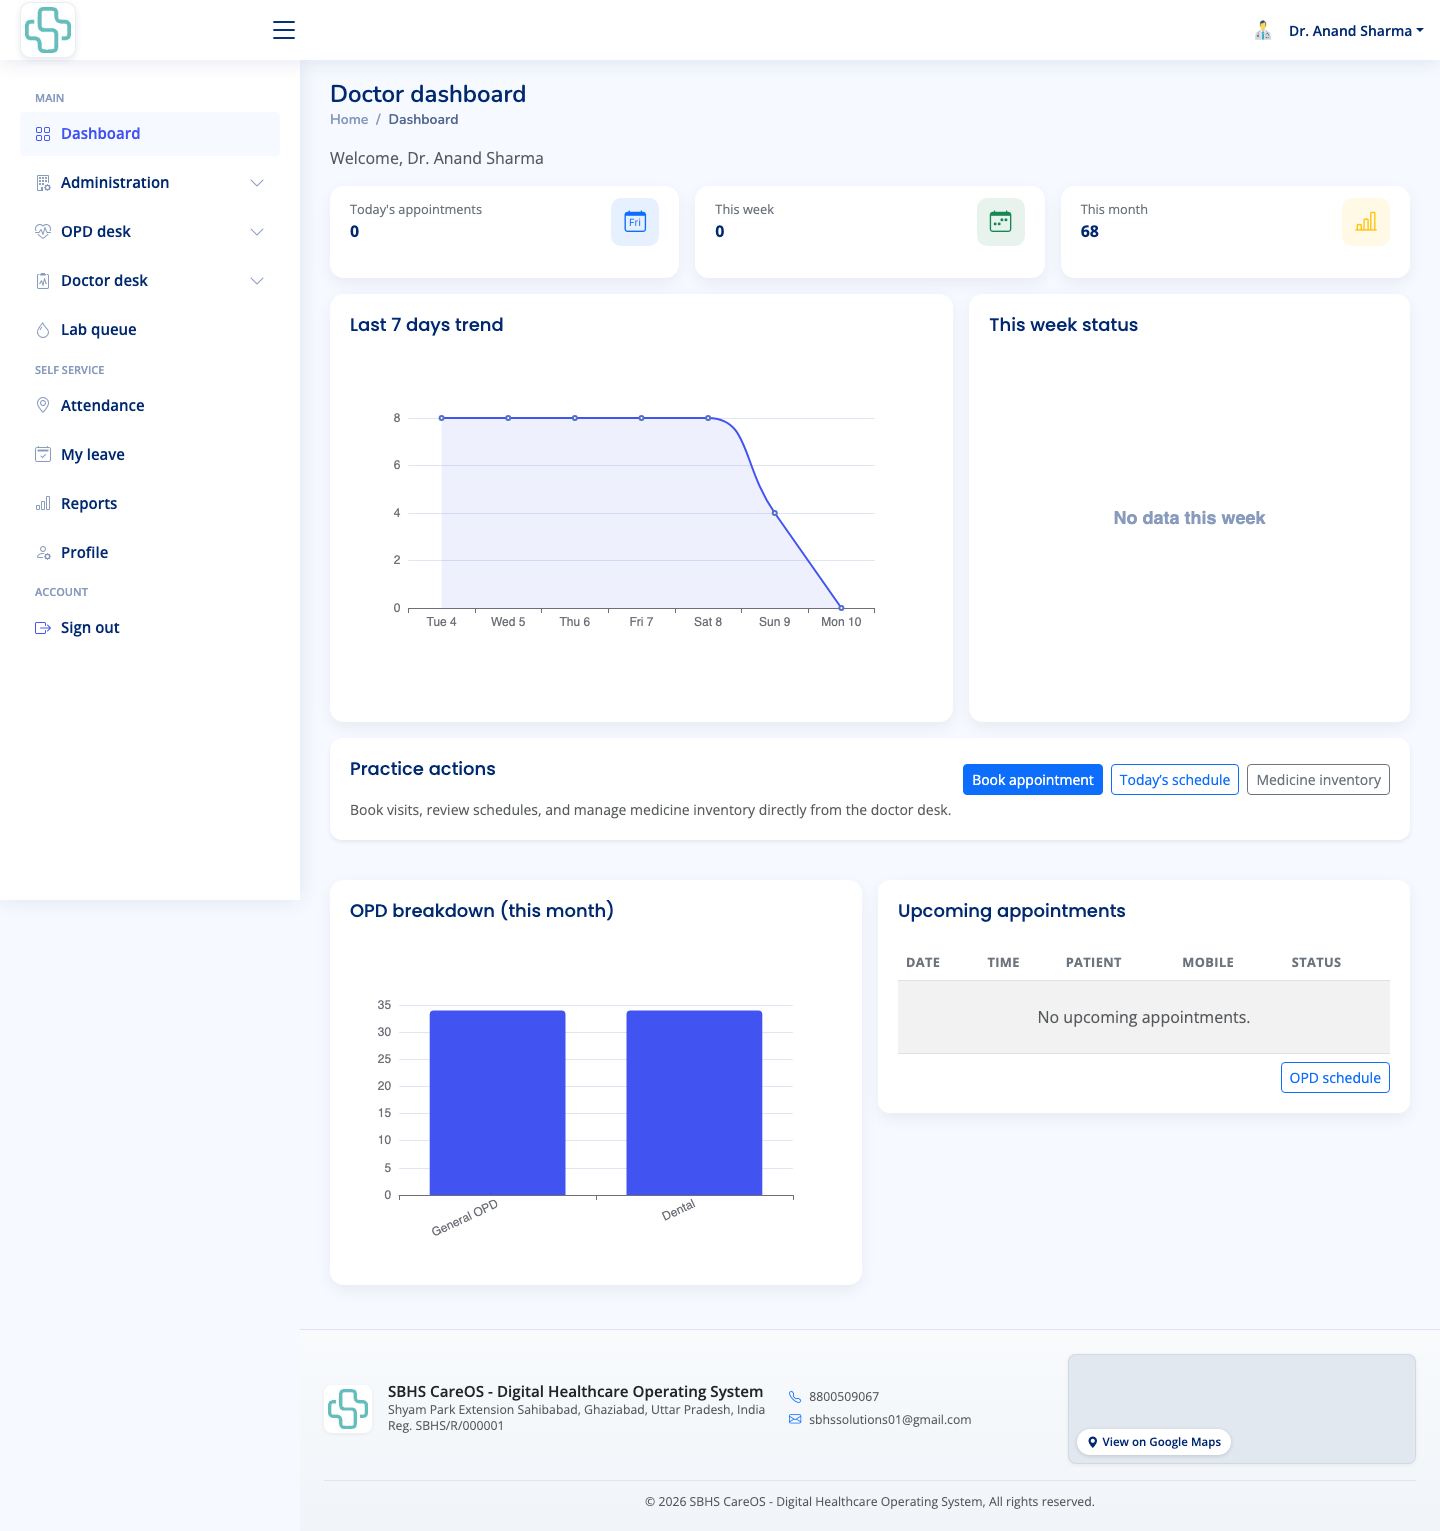Click the This month bar chart icon
The image size is (1440, 1531).
1366,222
